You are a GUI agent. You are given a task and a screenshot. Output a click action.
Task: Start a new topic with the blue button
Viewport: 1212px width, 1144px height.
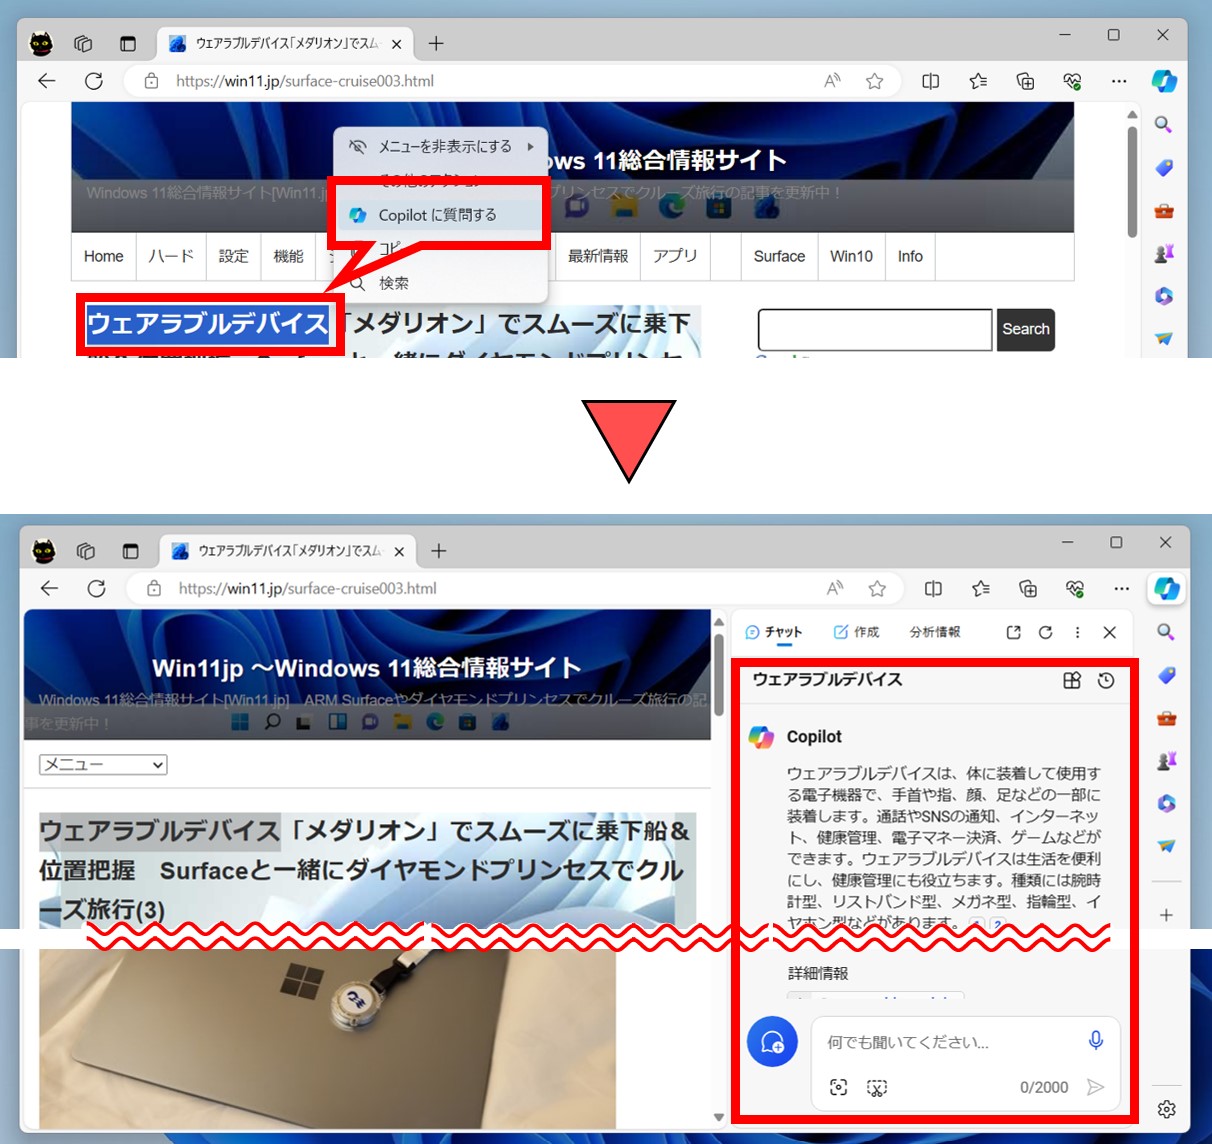(x=772, y=1042)
